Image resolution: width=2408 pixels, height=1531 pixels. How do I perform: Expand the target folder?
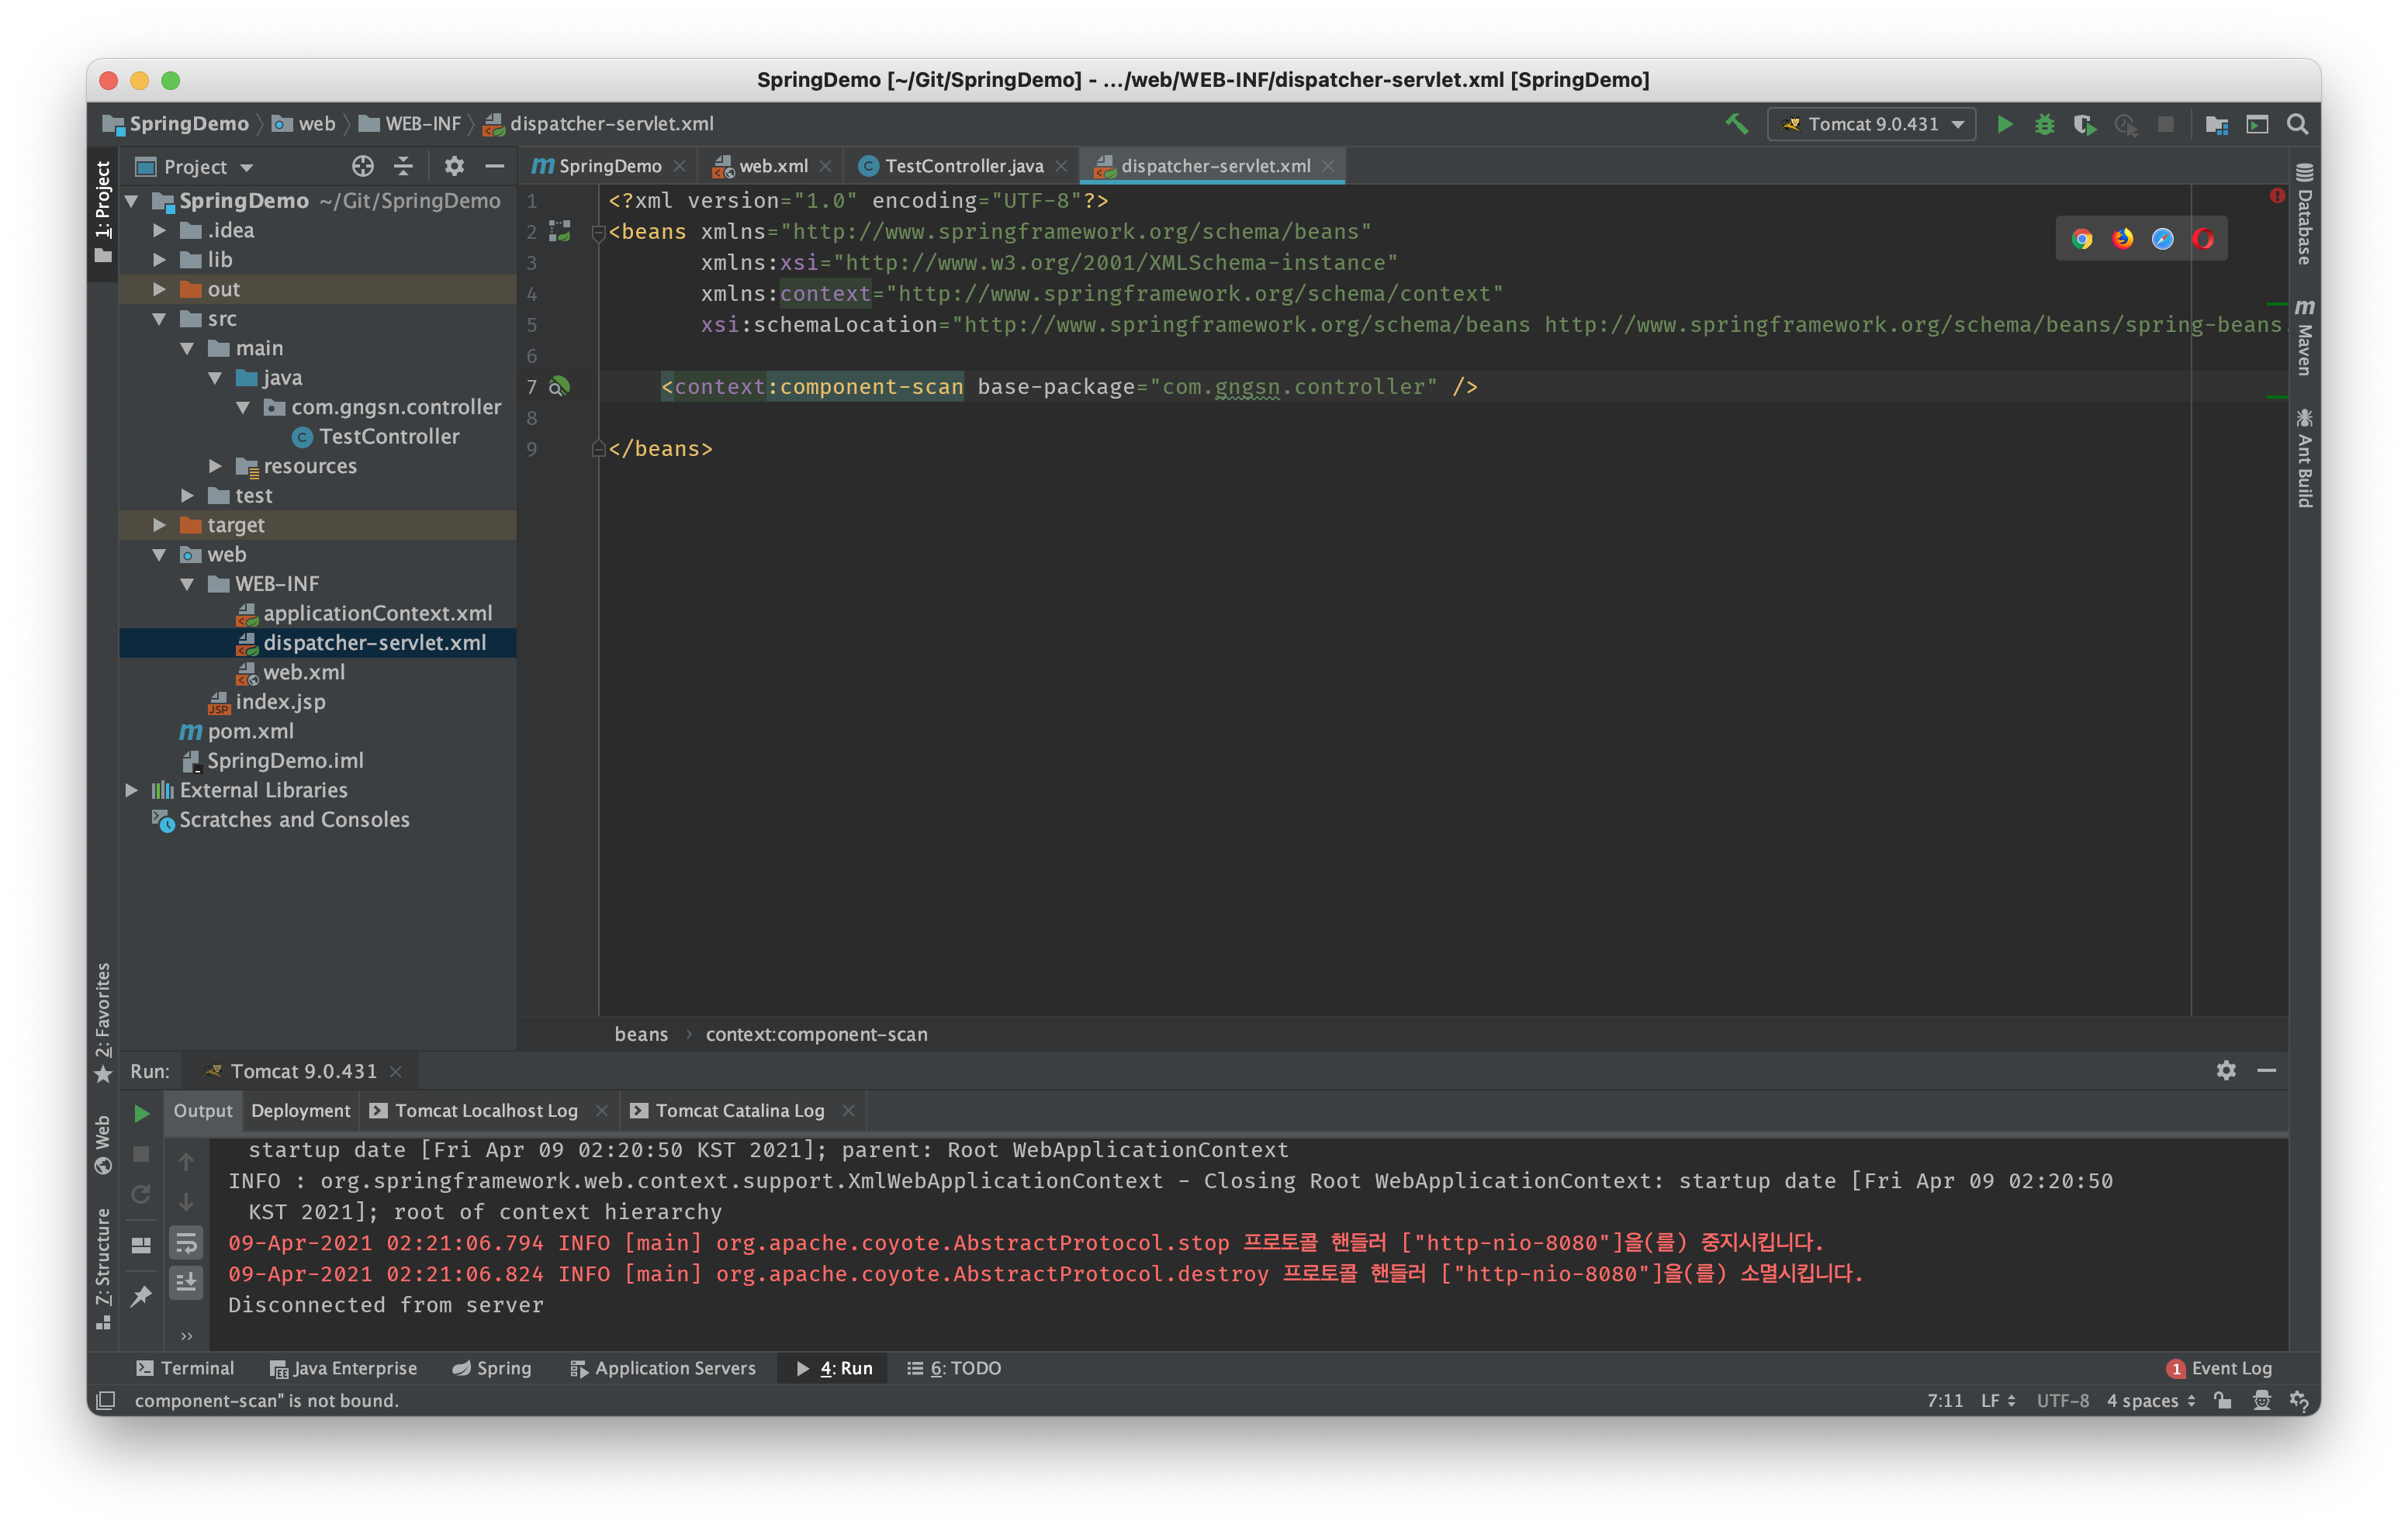point(160,525)
